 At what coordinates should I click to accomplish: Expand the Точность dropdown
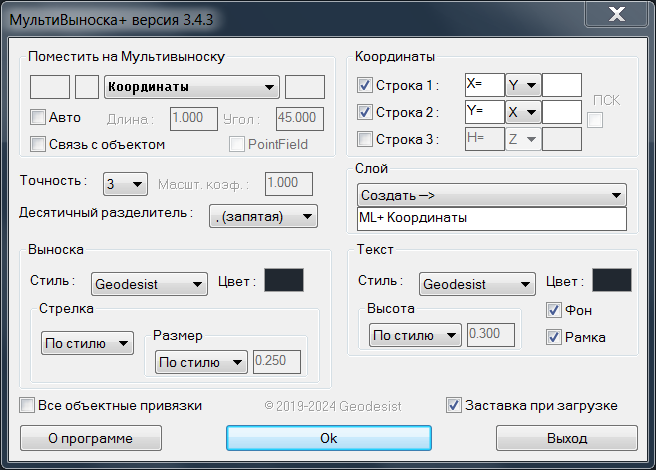point(123,184)
